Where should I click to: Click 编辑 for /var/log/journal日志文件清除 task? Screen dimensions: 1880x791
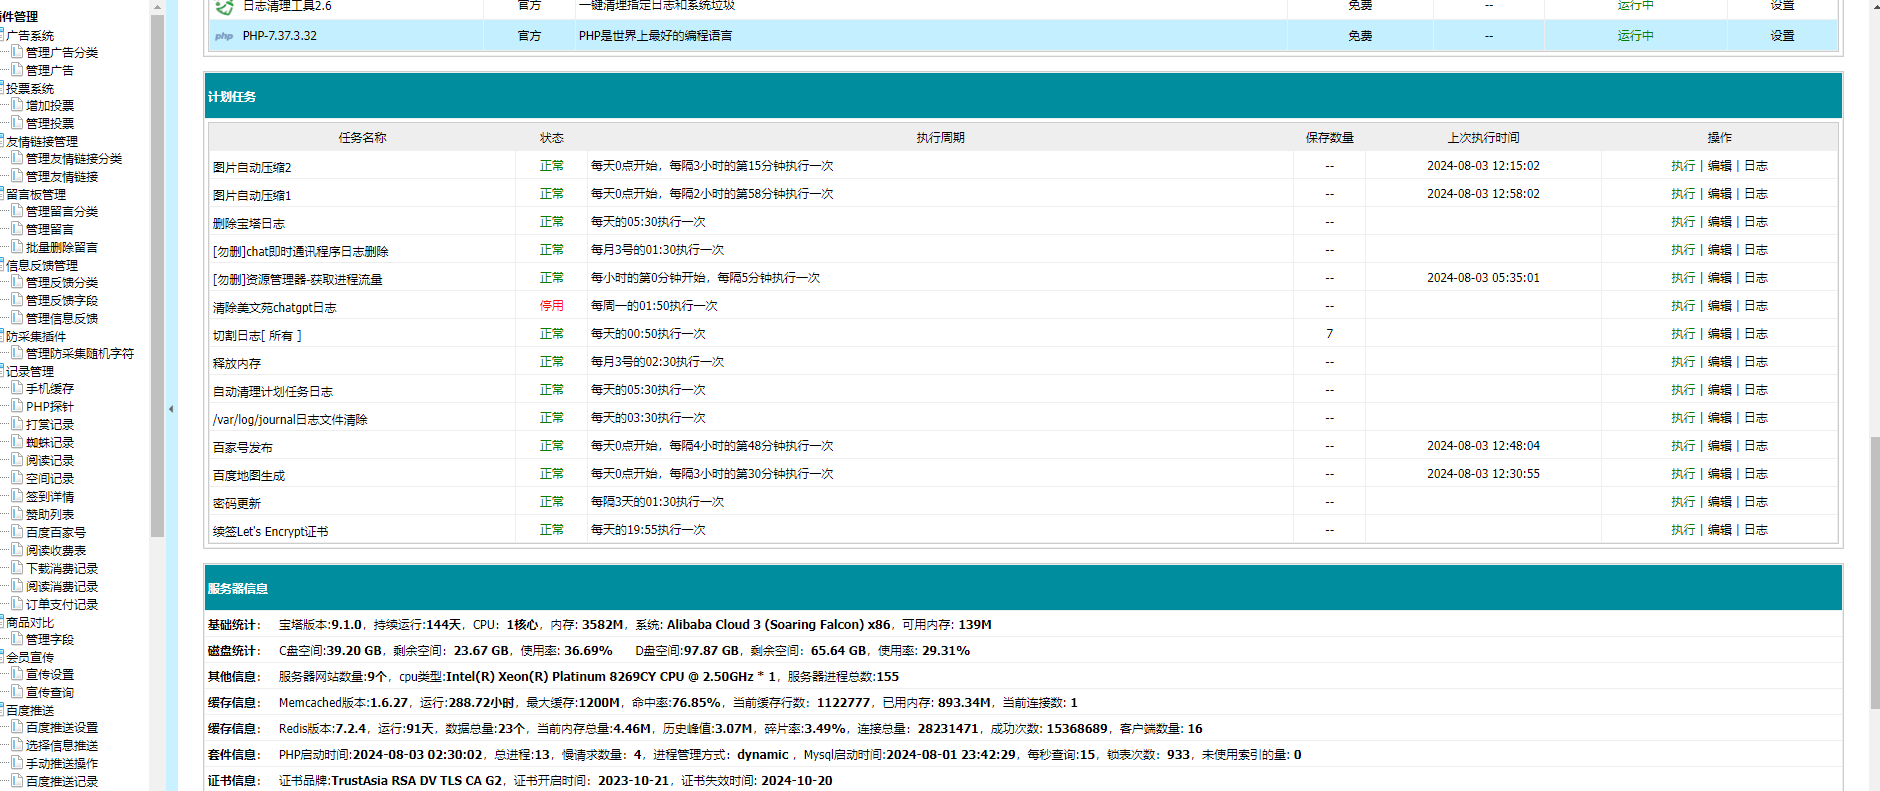coord(1720,418)
